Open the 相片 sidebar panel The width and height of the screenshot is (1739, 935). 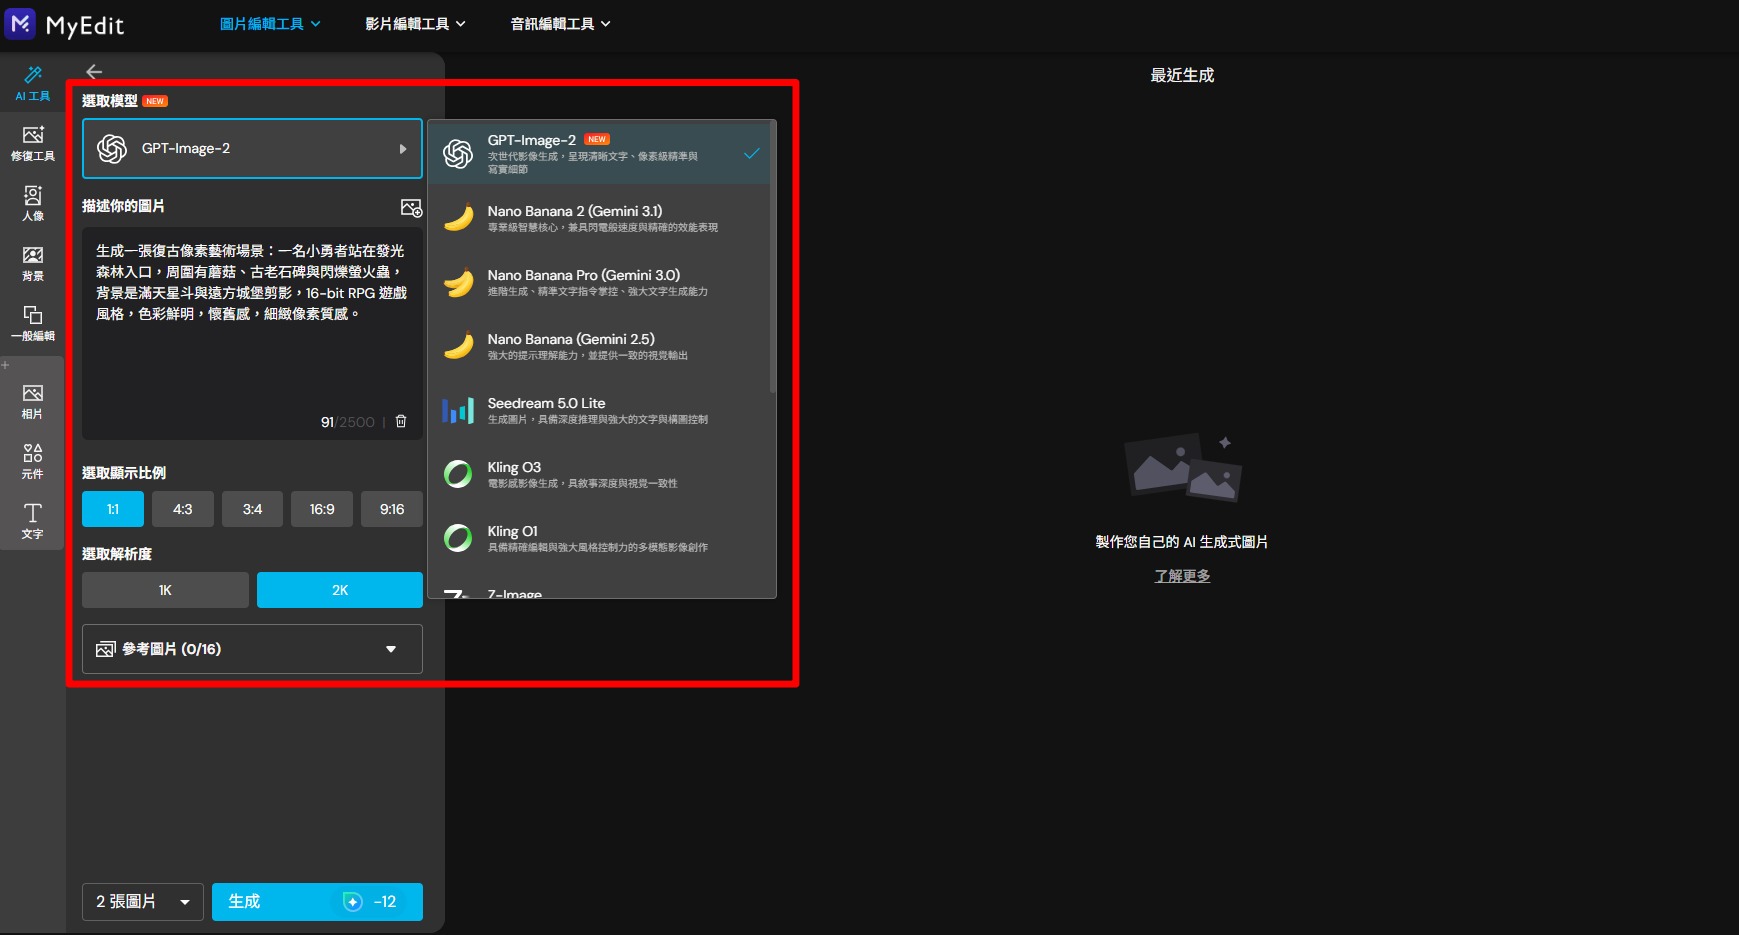pyautogui.click(x=33, y=402)
